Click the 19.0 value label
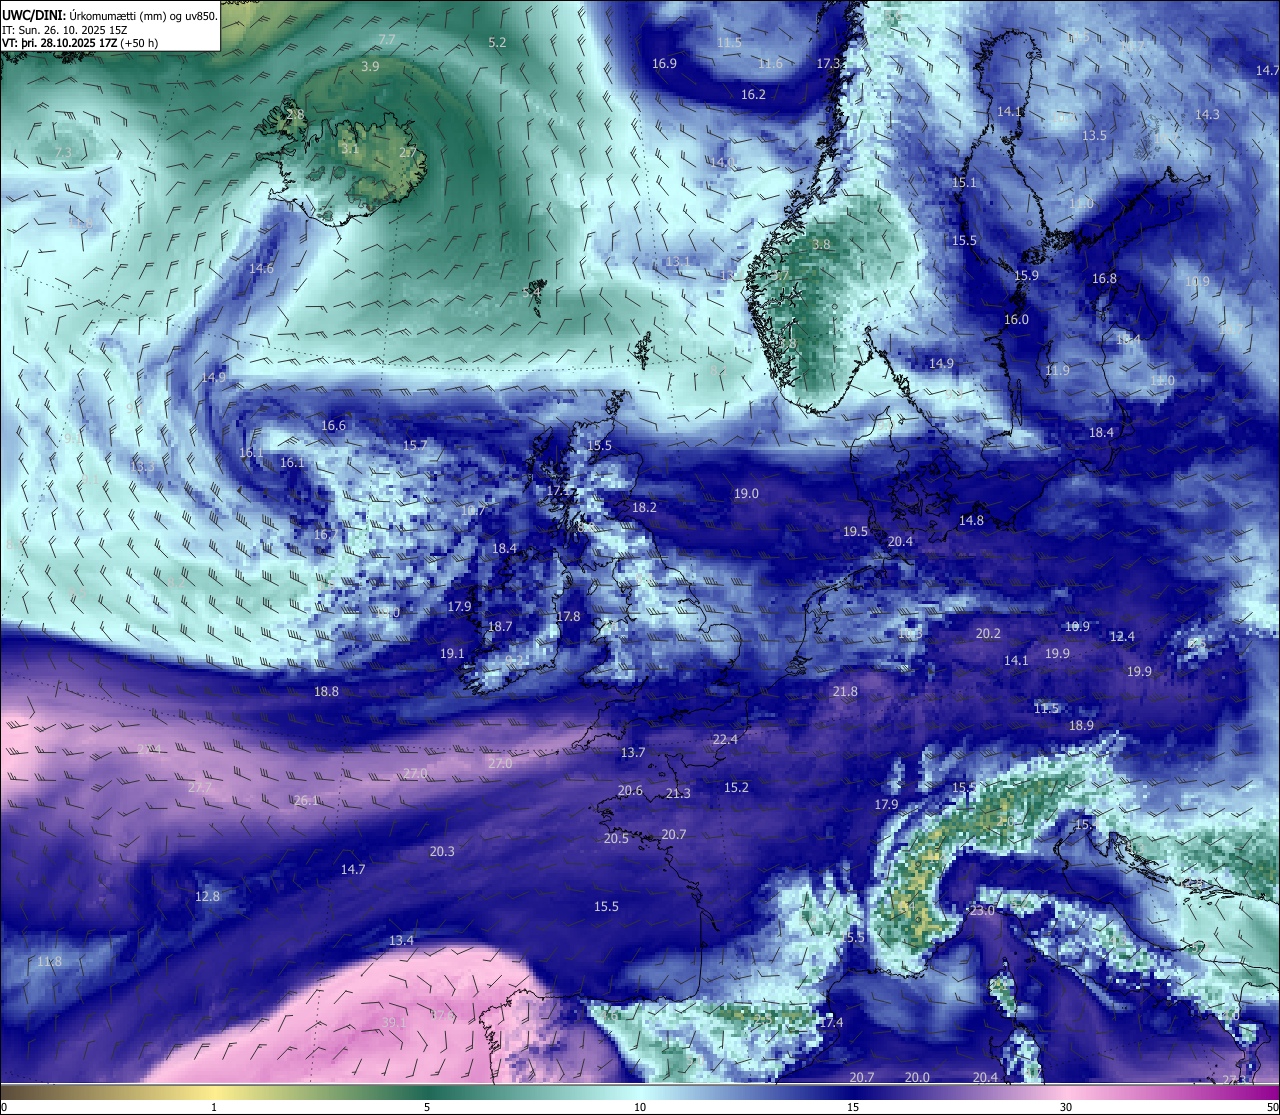The image size is (1280, 1115). [x=746, y=493]
